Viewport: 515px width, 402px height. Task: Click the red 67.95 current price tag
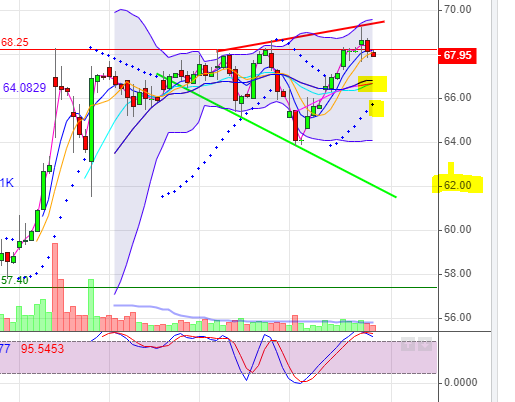coord(458,55)
